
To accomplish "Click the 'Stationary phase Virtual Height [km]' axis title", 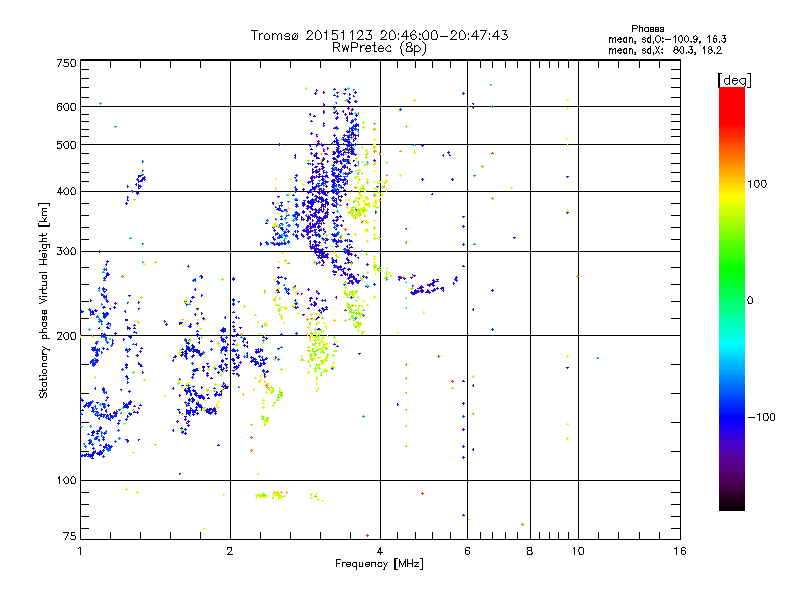I will tap(43, 300).
